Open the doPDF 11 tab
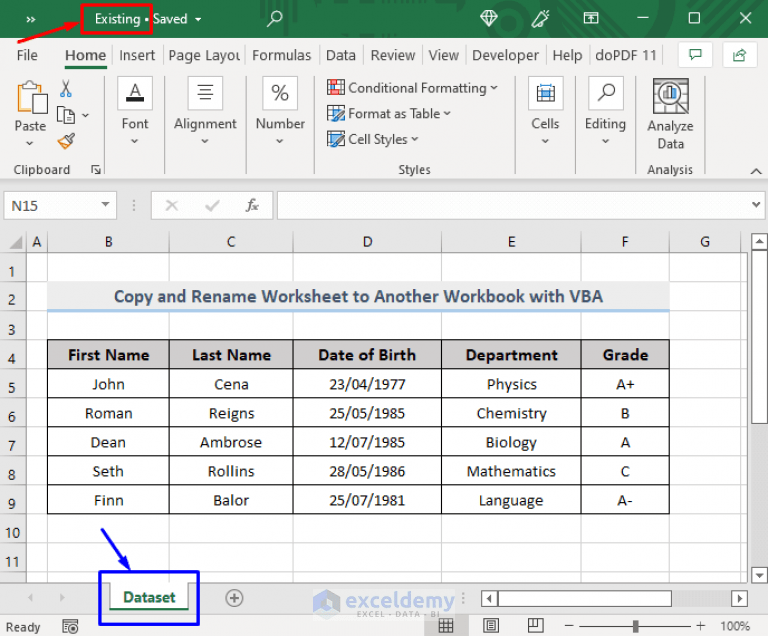 tap(625, 55)
